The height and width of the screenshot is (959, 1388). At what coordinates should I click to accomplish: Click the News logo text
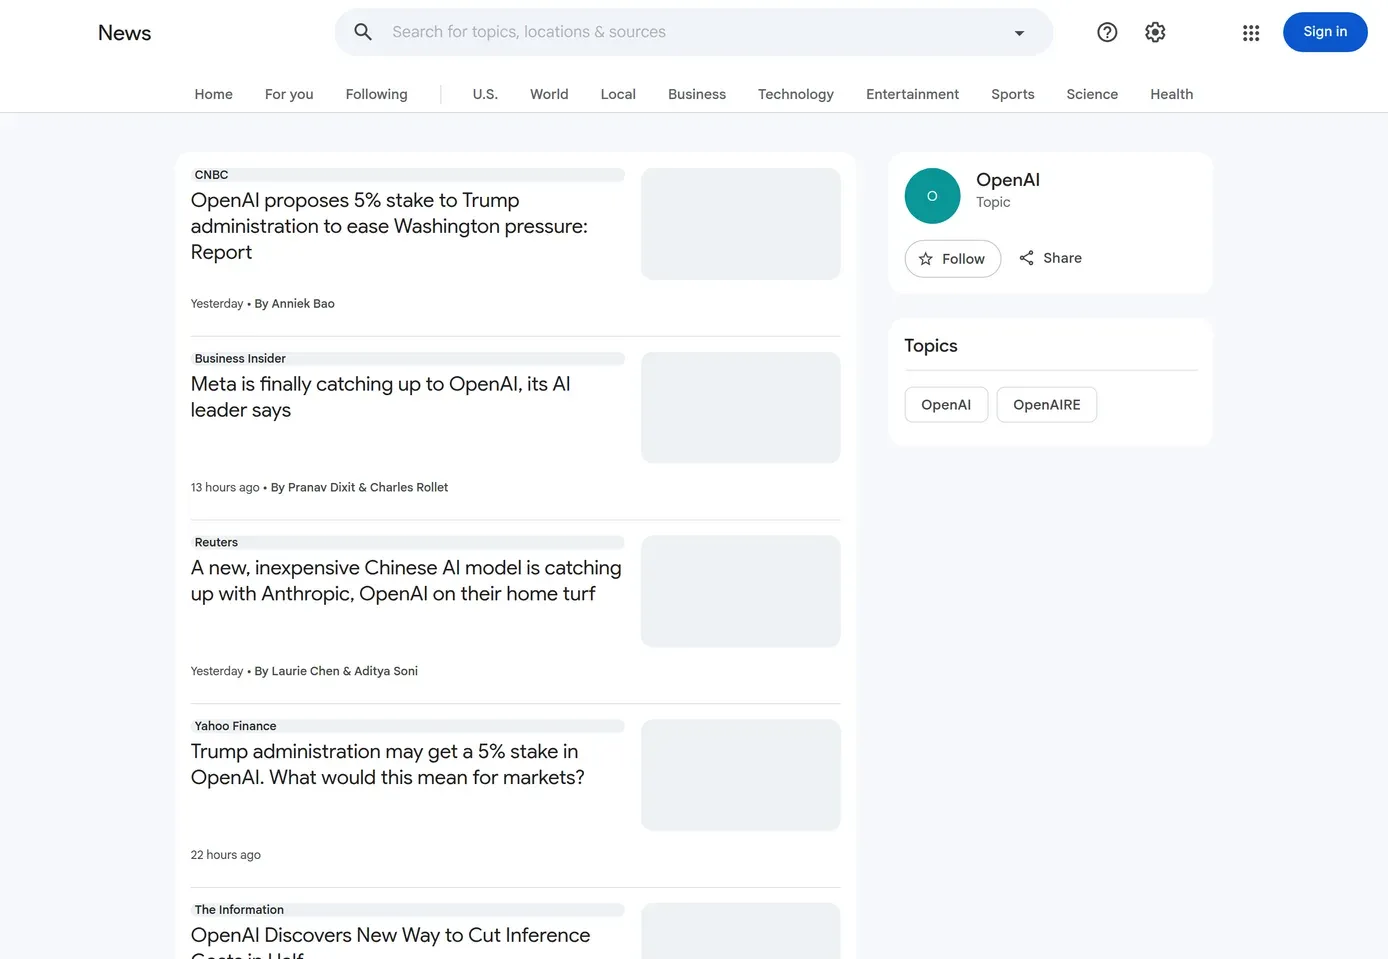coord(124,33)
